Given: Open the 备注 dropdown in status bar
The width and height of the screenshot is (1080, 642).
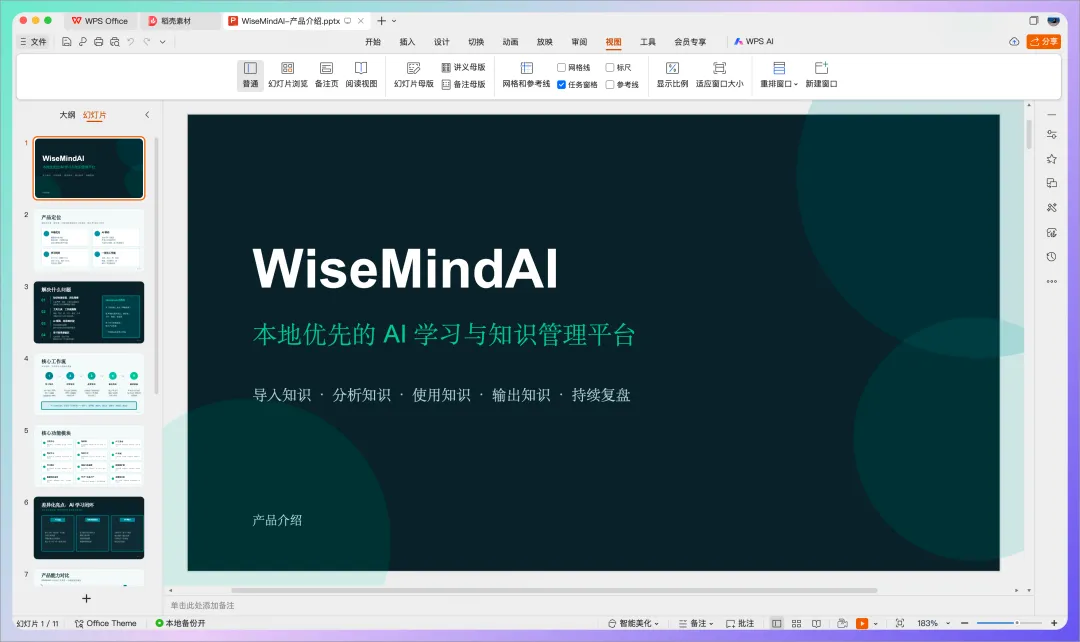Looking at the screenshot, I should click(696, 623).
